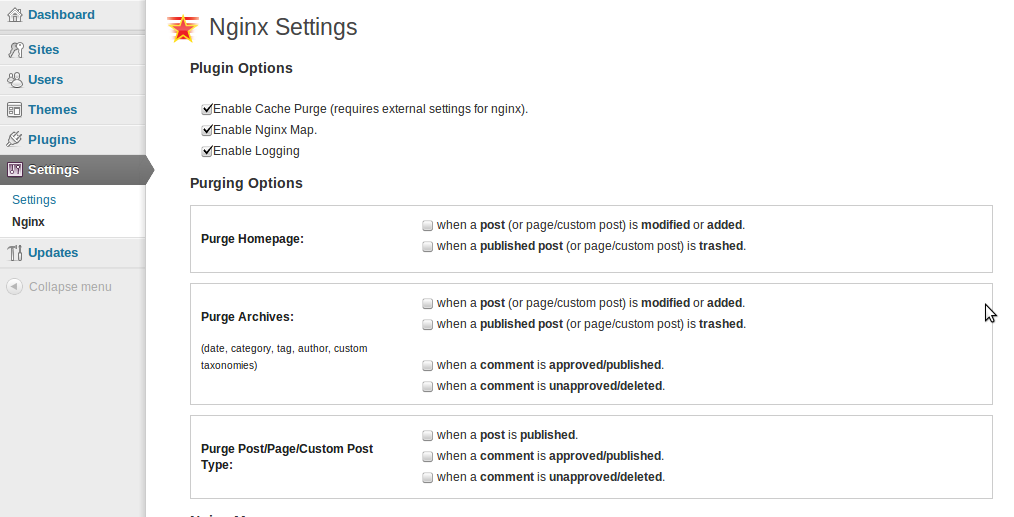Uncheck Enable Cache Purge checkbox
Image resolution: width=1014 pixels, height=517 pixels.
[x=207, y=109]
